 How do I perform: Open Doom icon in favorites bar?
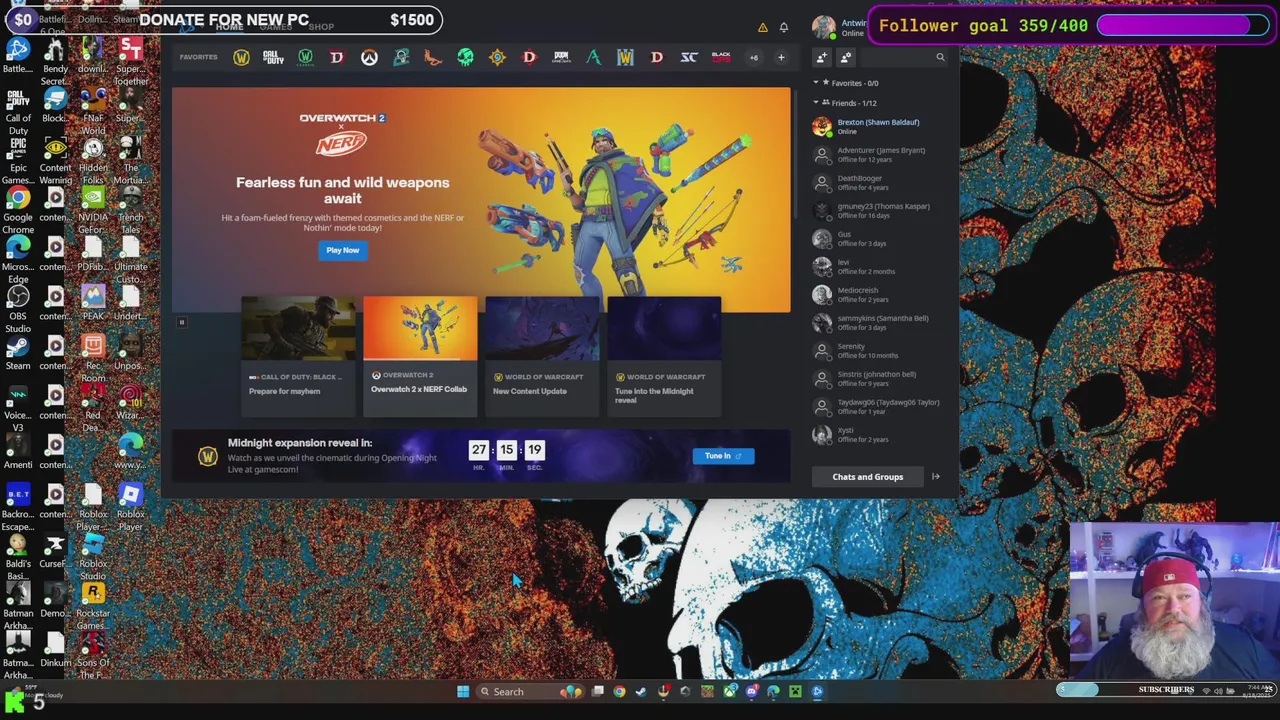(x=561, y=58)
